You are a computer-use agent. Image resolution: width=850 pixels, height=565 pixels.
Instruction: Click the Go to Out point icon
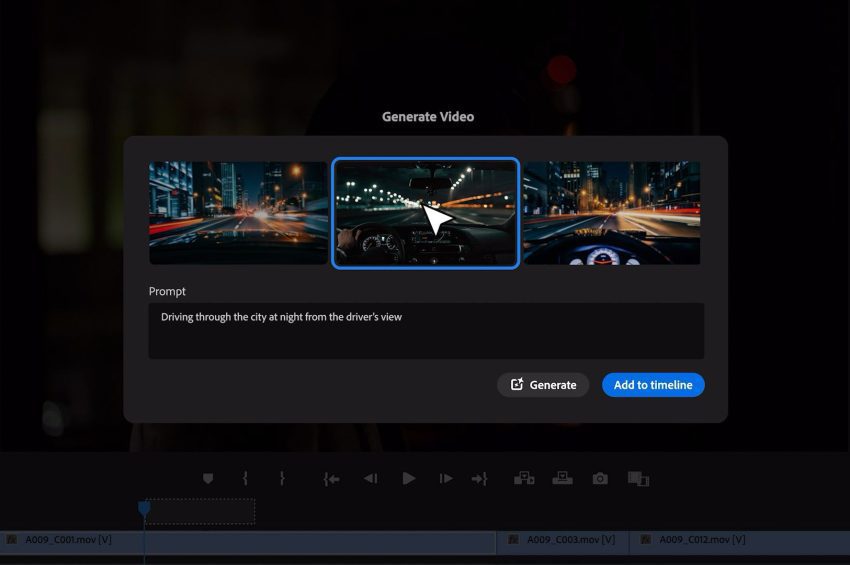point(479,479)
